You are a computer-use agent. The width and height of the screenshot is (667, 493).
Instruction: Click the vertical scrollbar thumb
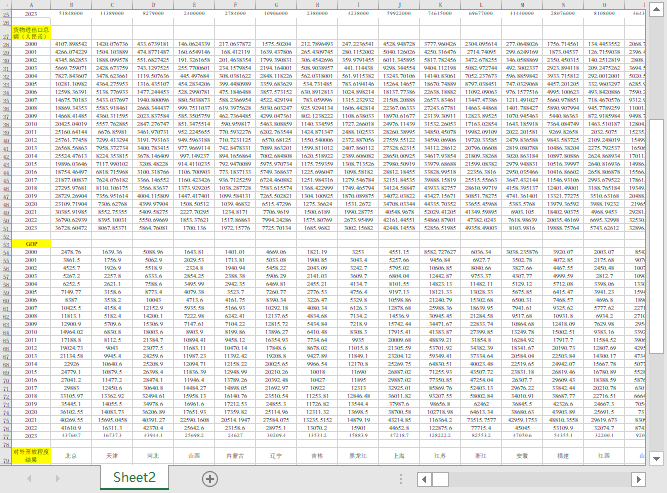click(x=656, y=236)
